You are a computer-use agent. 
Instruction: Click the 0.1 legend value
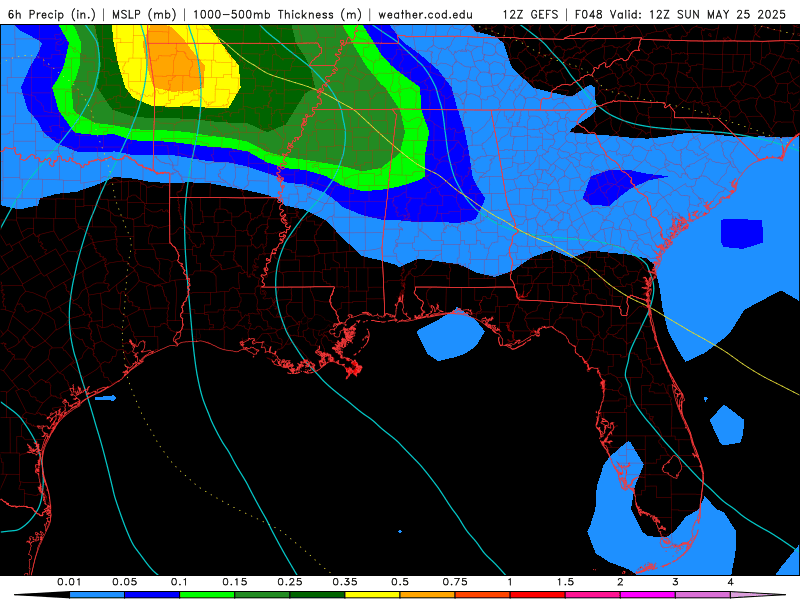(x=179, y=582)
